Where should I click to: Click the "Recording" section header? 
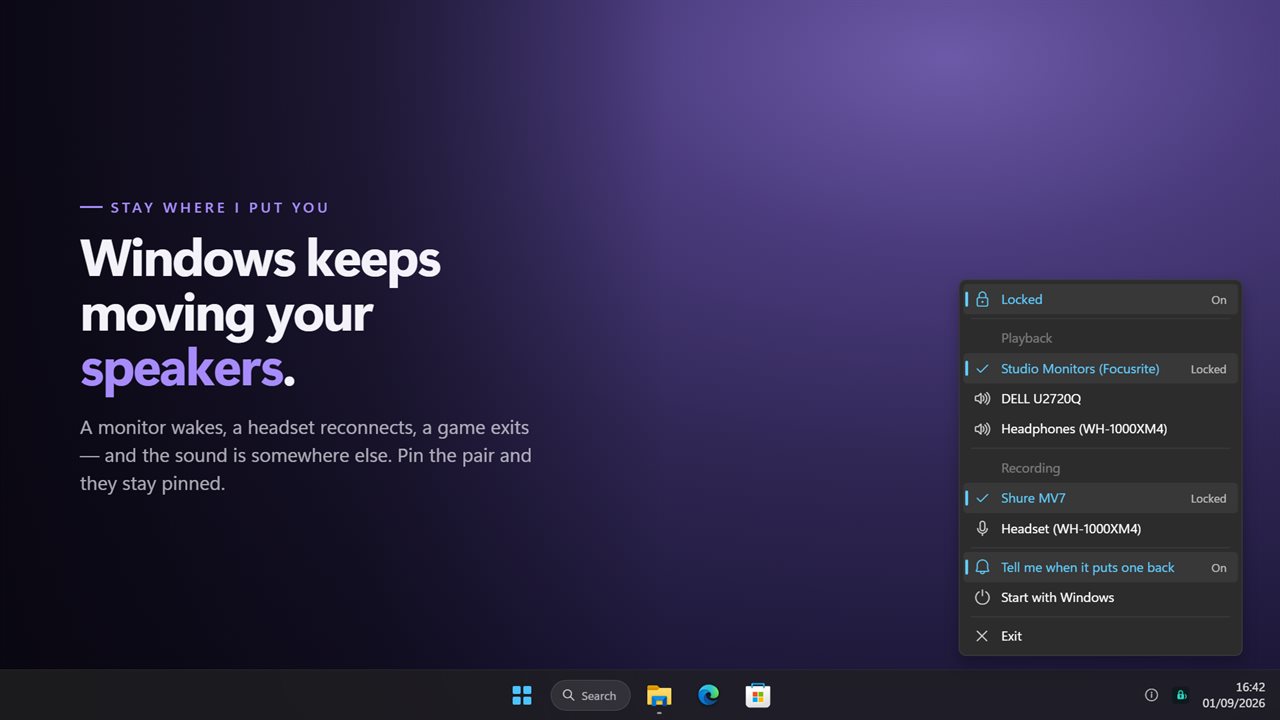[x=1030, y=468]
